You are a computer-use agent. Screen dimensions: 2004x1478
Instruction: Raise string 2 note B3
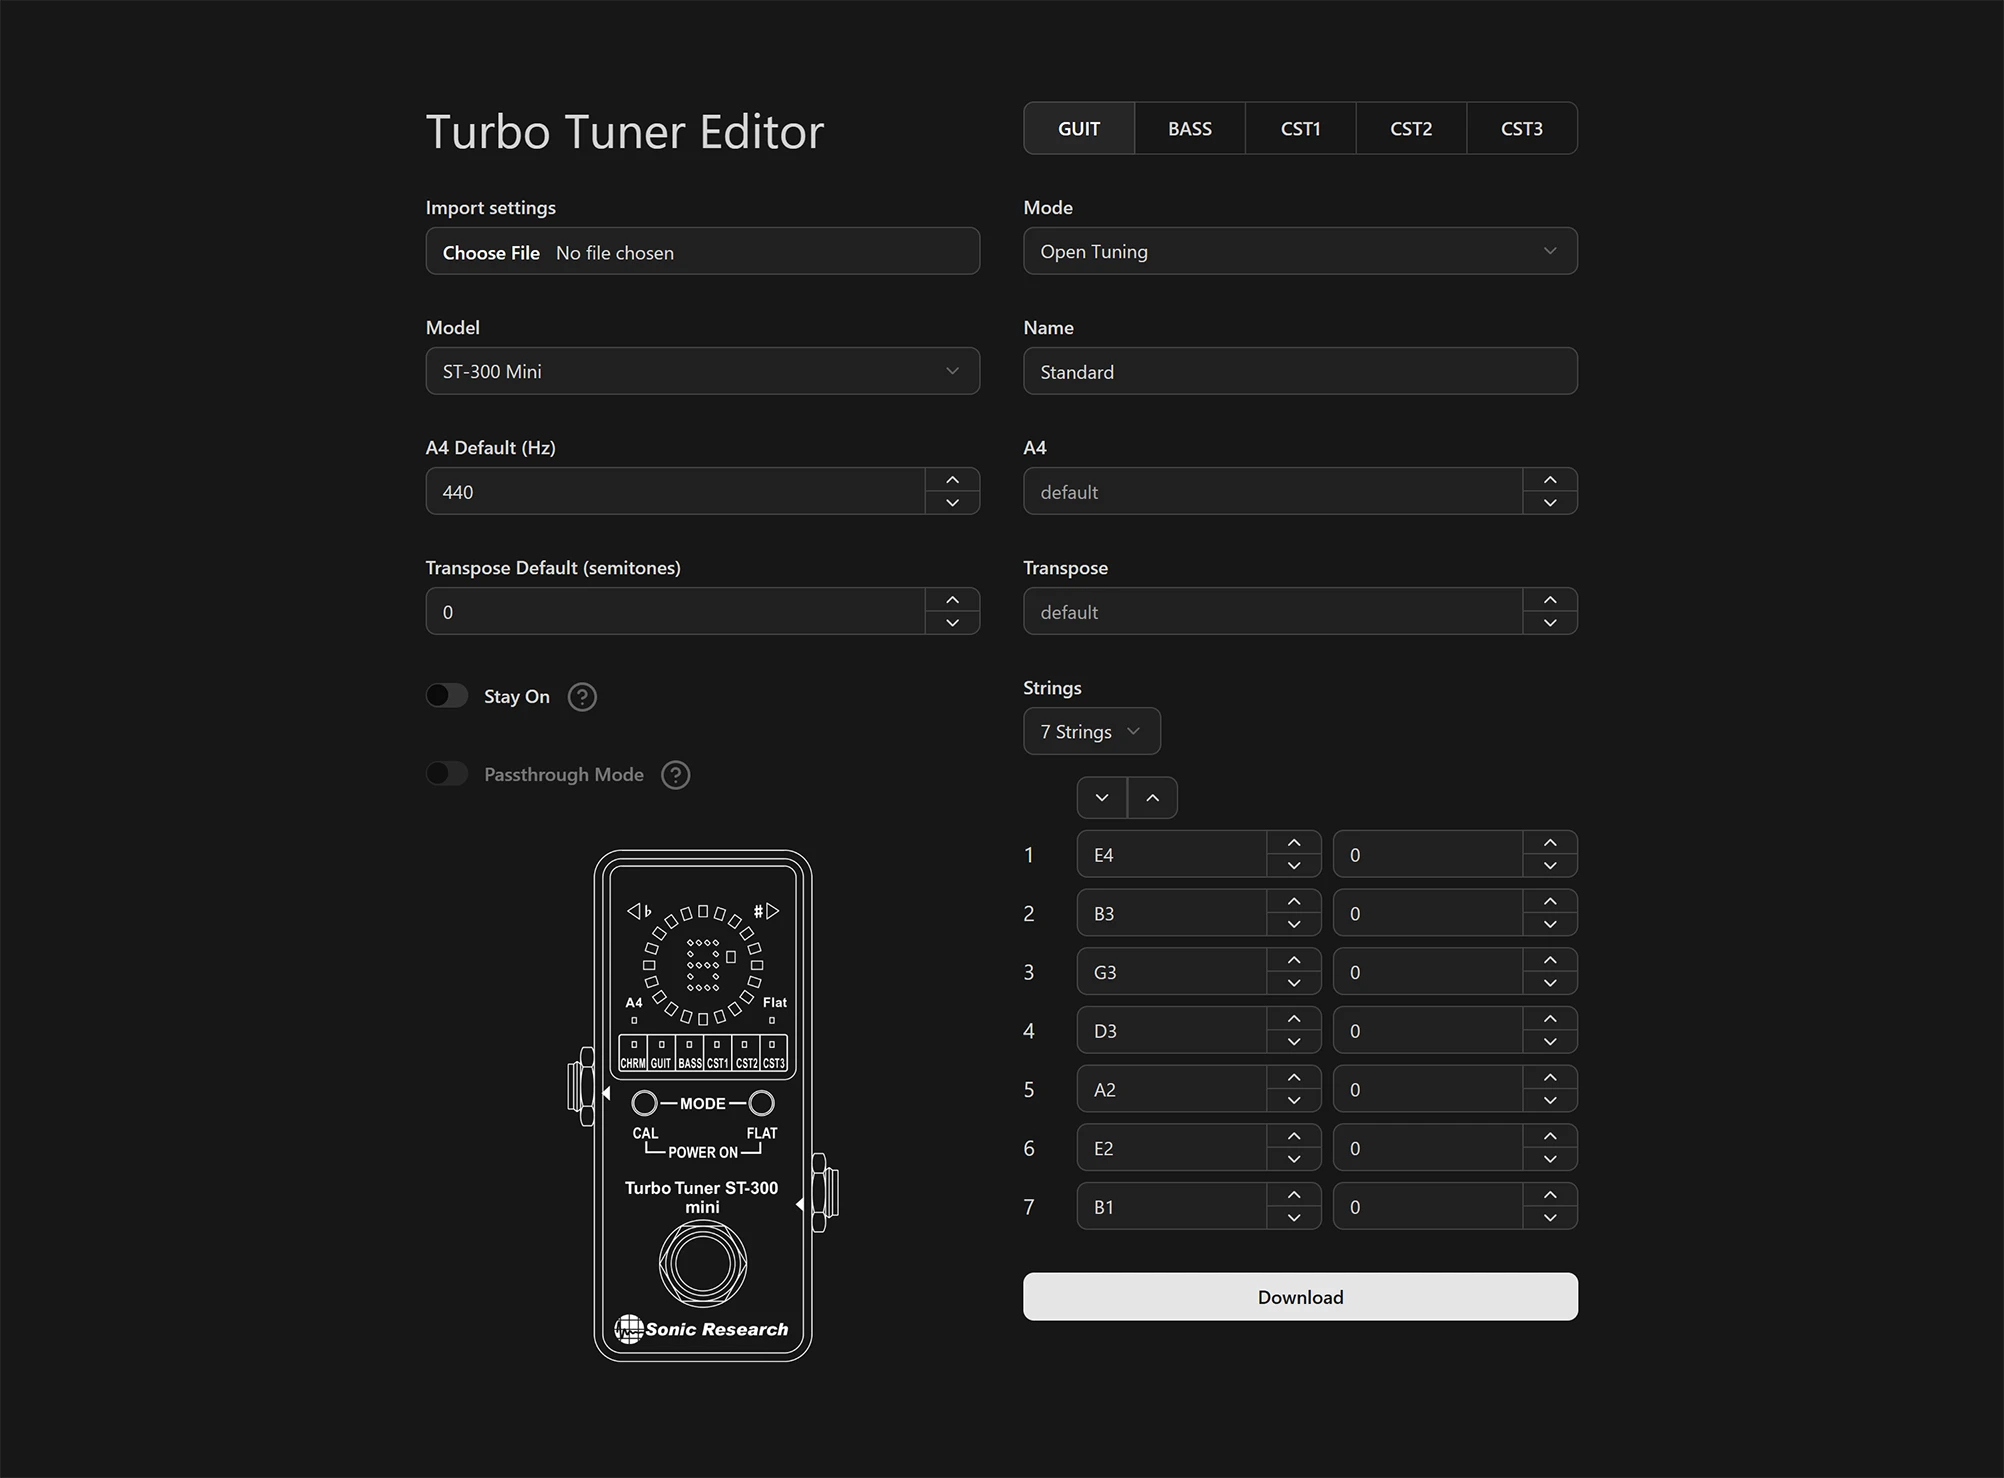pos(1294,902)
